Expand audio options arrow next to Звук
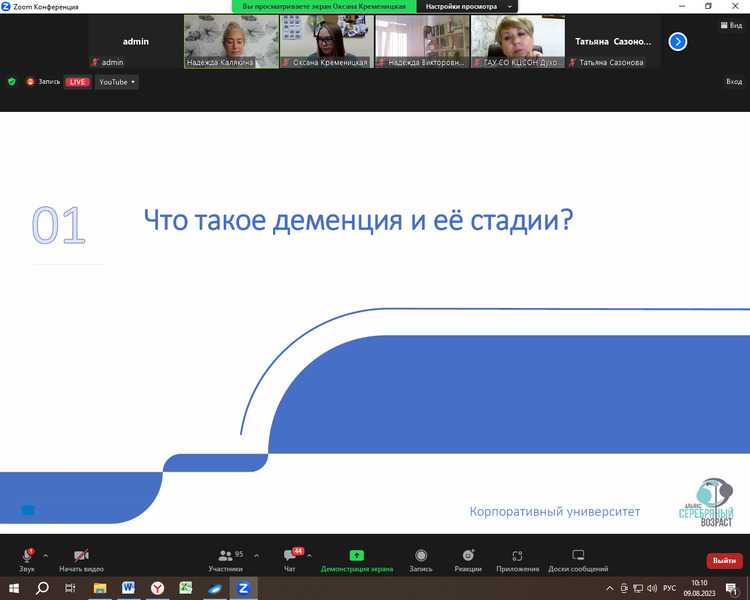This screenshot has width=750, height=600. coord(46,555)
